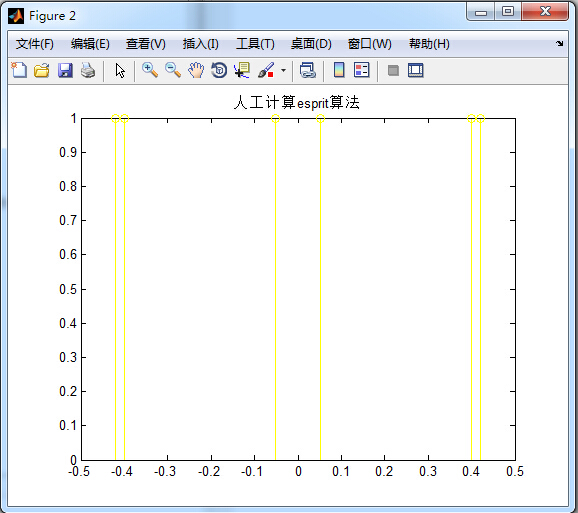The width and height of the screenshot is (578, 513).
Task: Activate the Zoom Out magnifier tool
Action: tap(173, 70)
